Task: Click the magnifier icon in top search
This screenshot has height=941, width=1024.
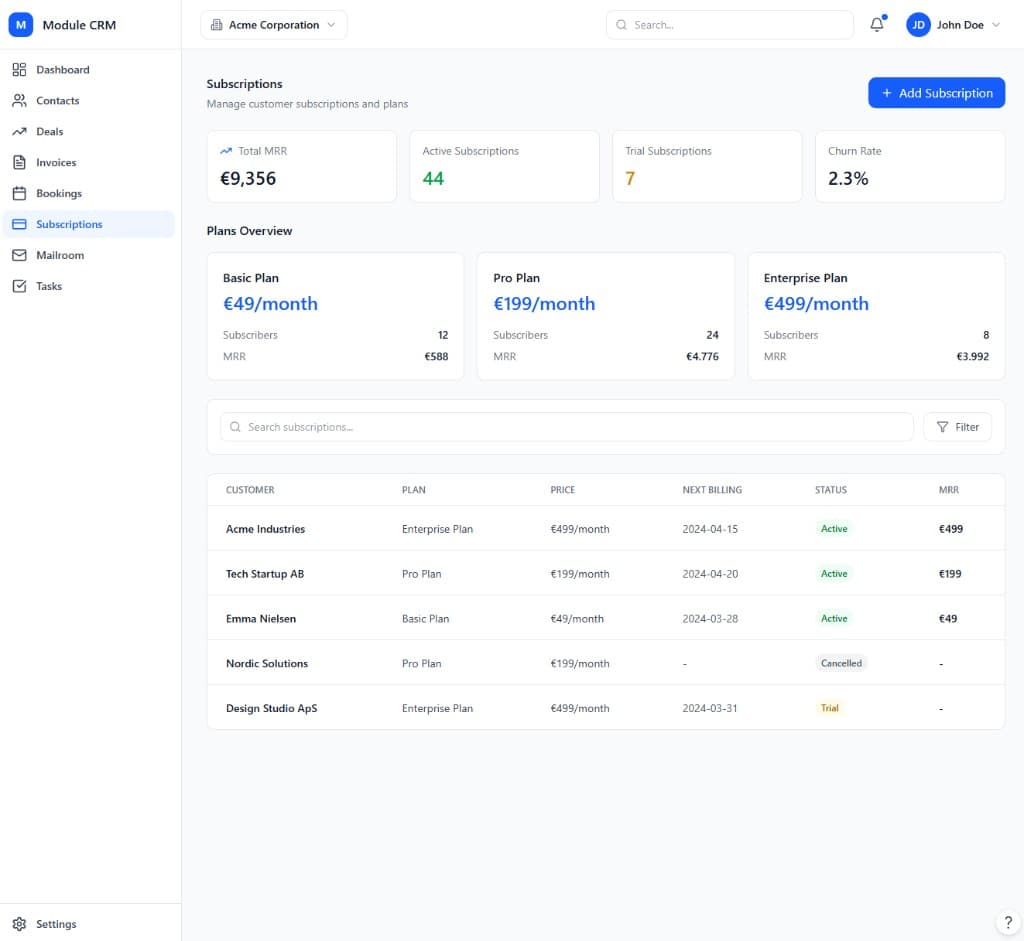Action: click(622, 25)
